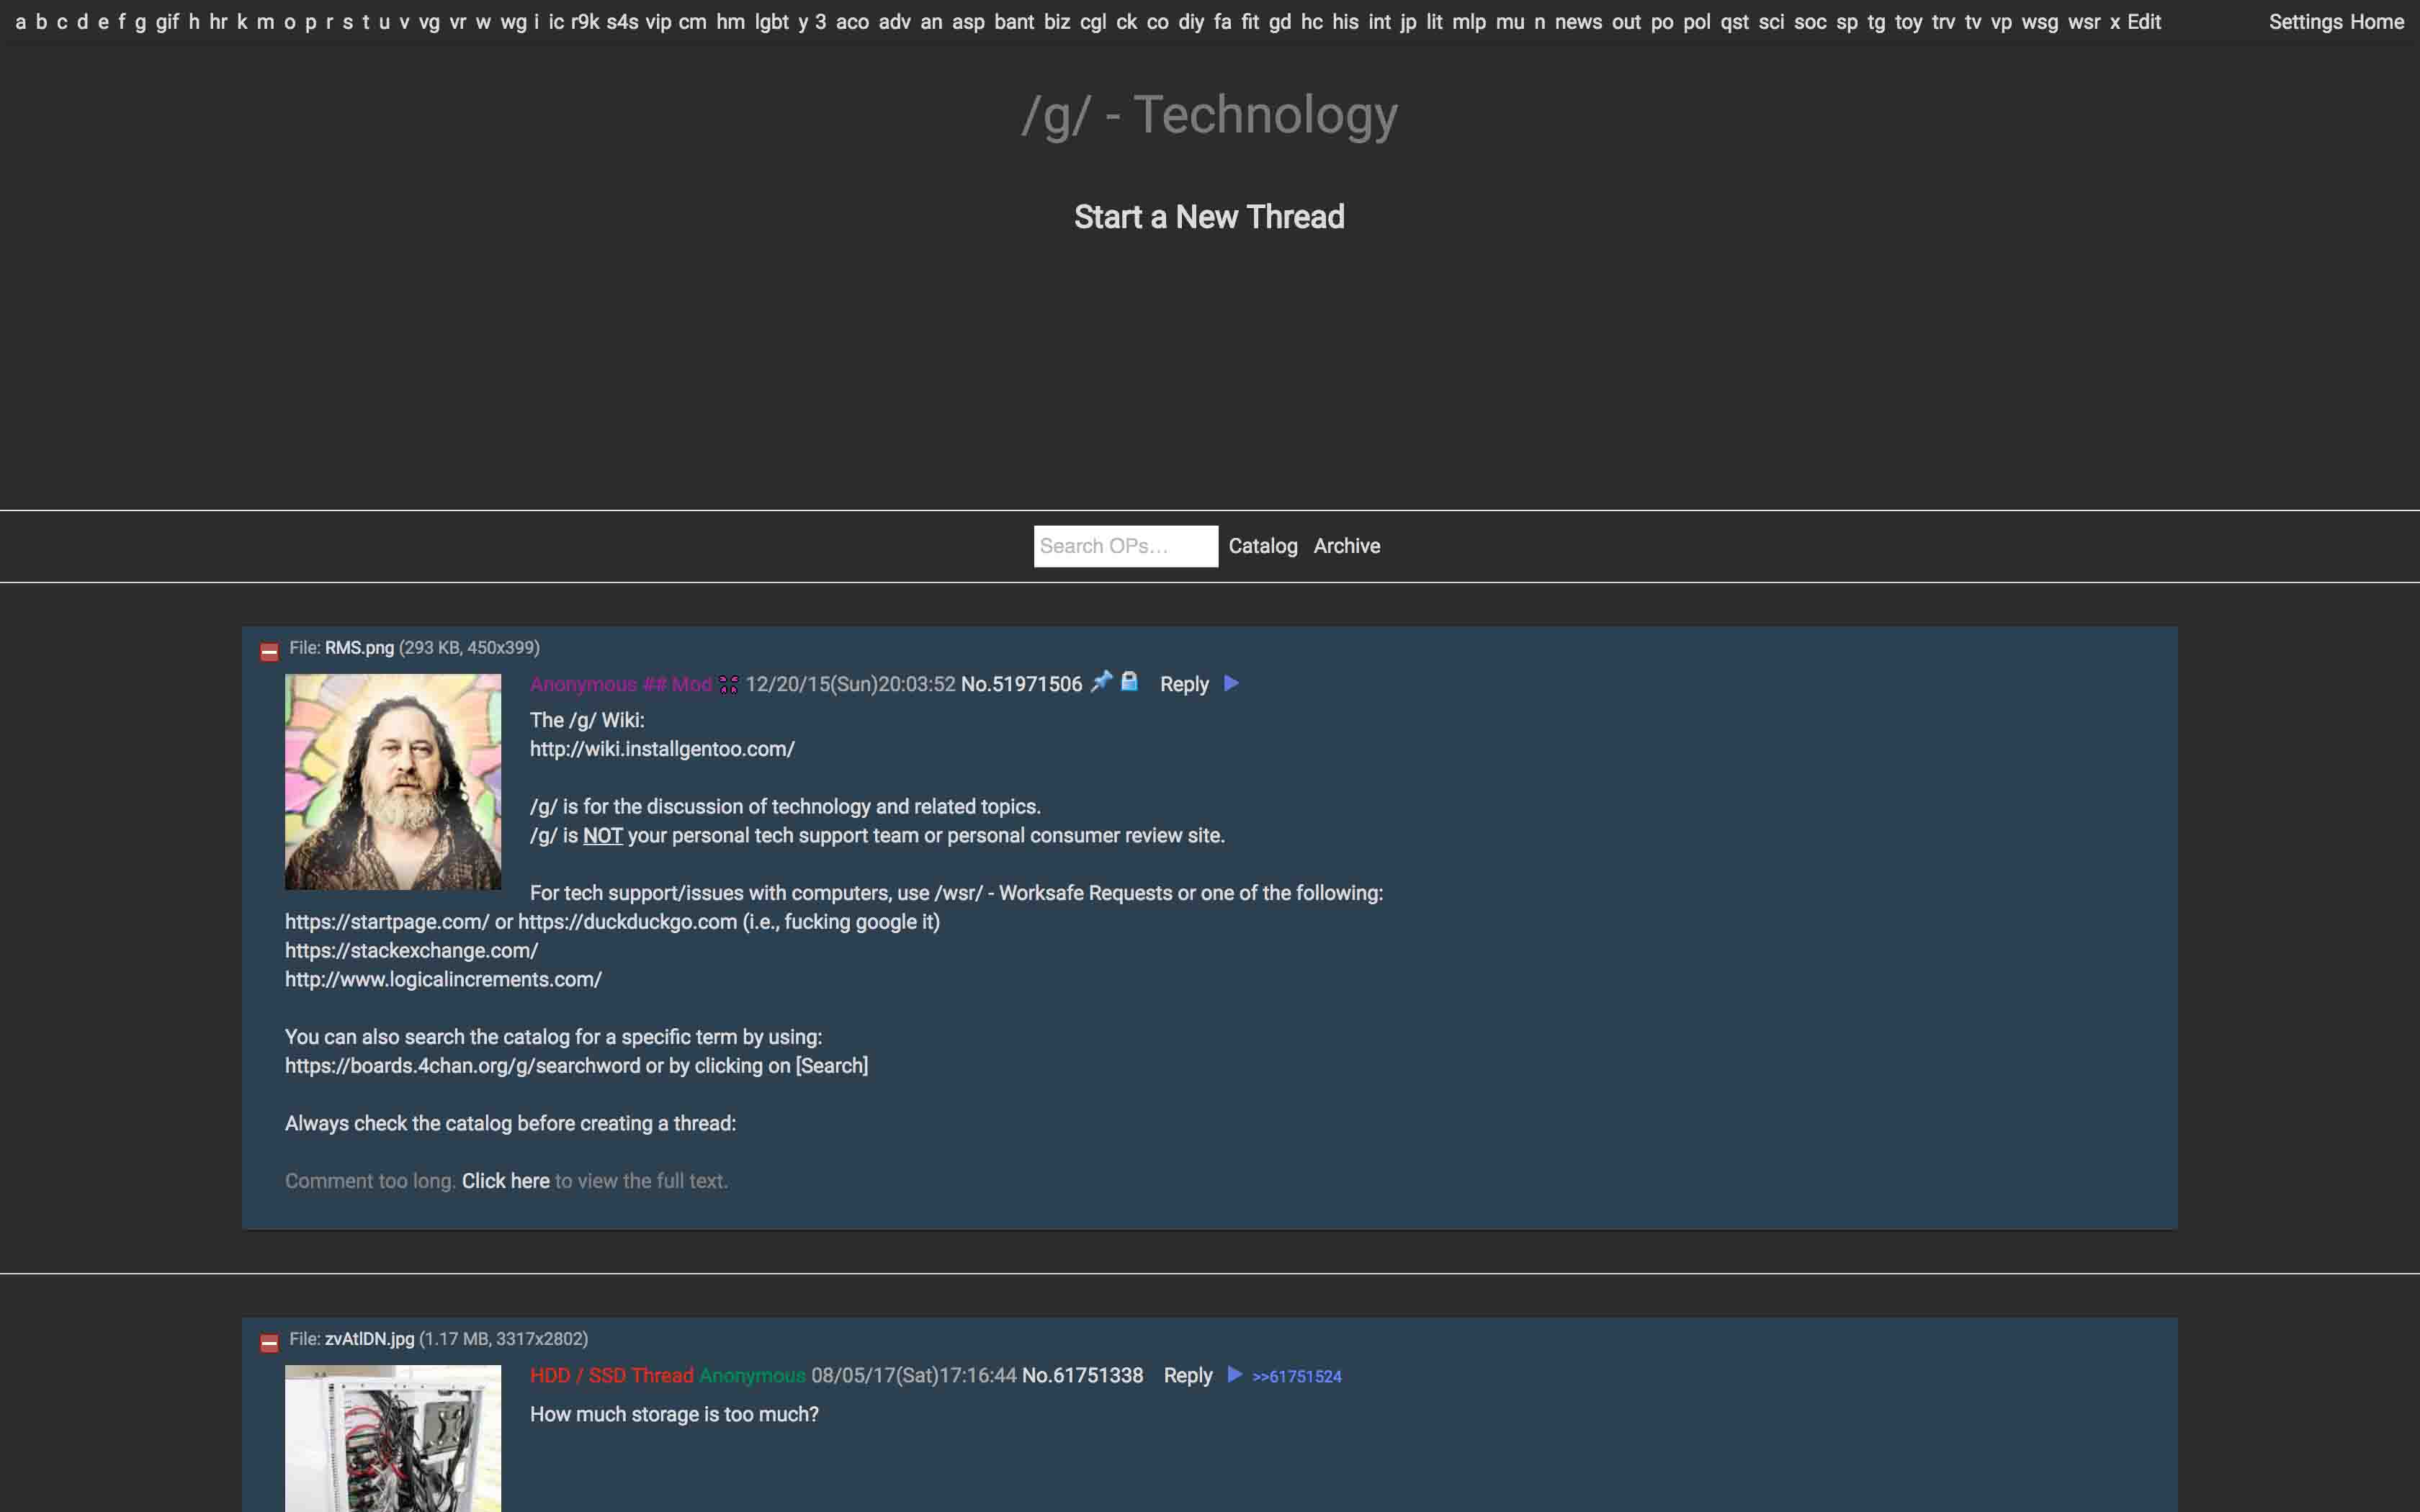Click 'How much storage is too much?' text

click(x=674, y=1414)
